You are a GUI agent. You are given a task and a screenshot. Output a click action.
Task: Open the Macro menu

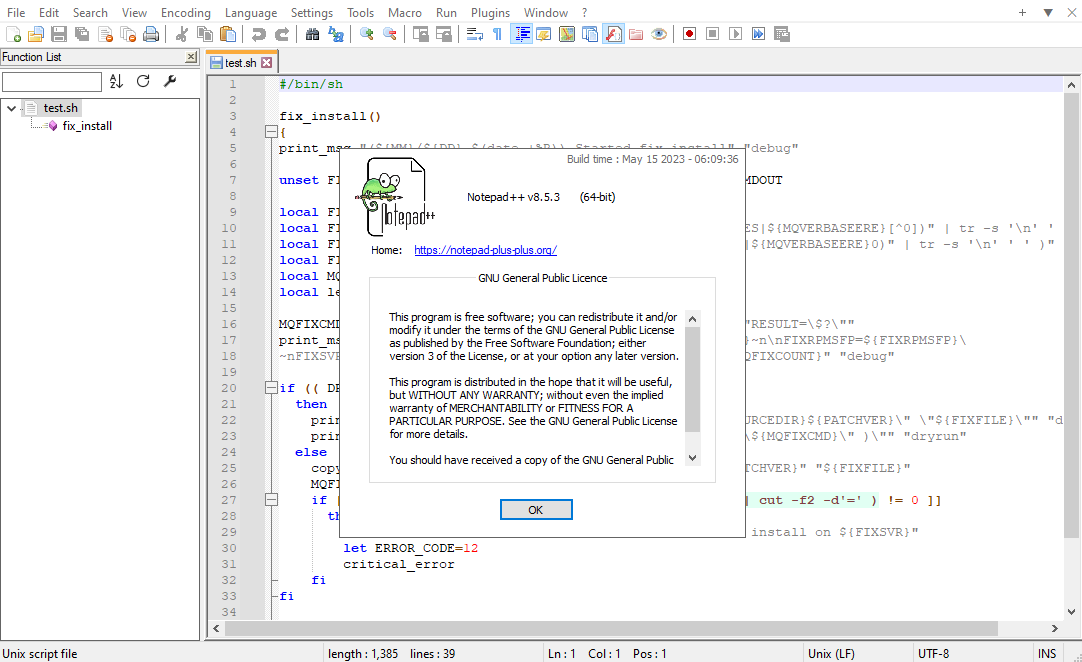click(404, 12)
